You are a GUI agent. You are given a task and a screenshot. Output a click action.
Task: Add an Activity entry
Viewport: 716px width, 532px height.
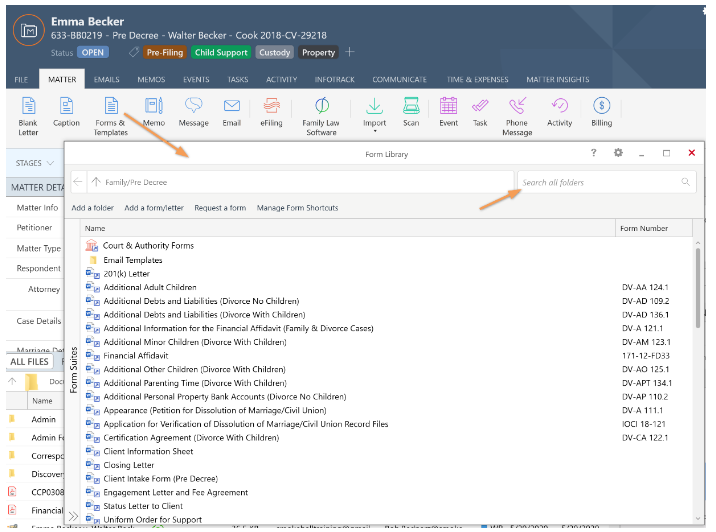[559, 112]
